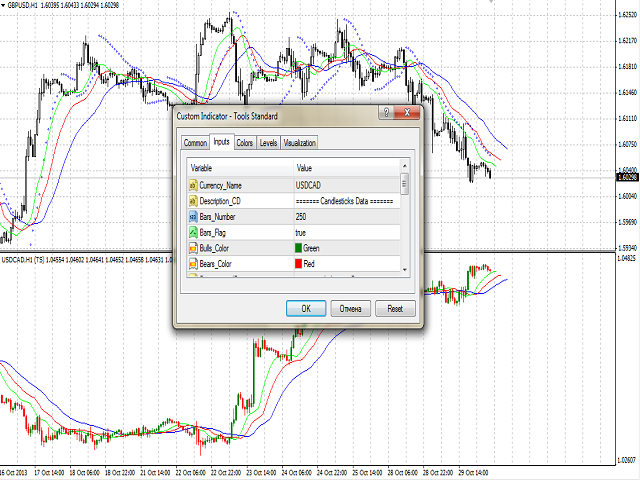
Task: Click the 23 Oct 14:00 time label
Action: click(x=260, y=473)
